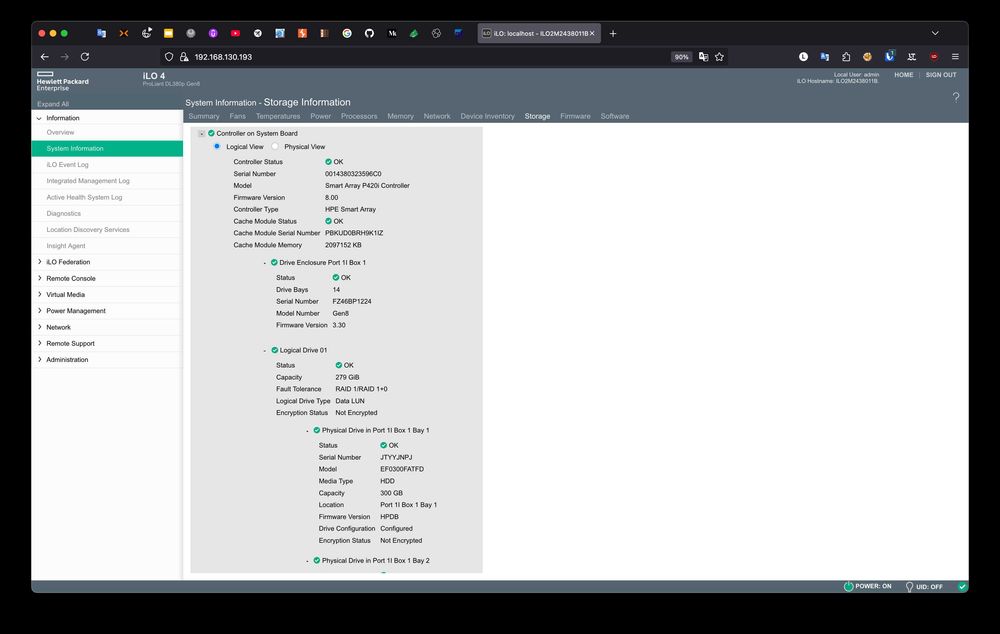1000x634 pixels.
Task: Bookmark this page with star icon
Action: tap(719, 57)
